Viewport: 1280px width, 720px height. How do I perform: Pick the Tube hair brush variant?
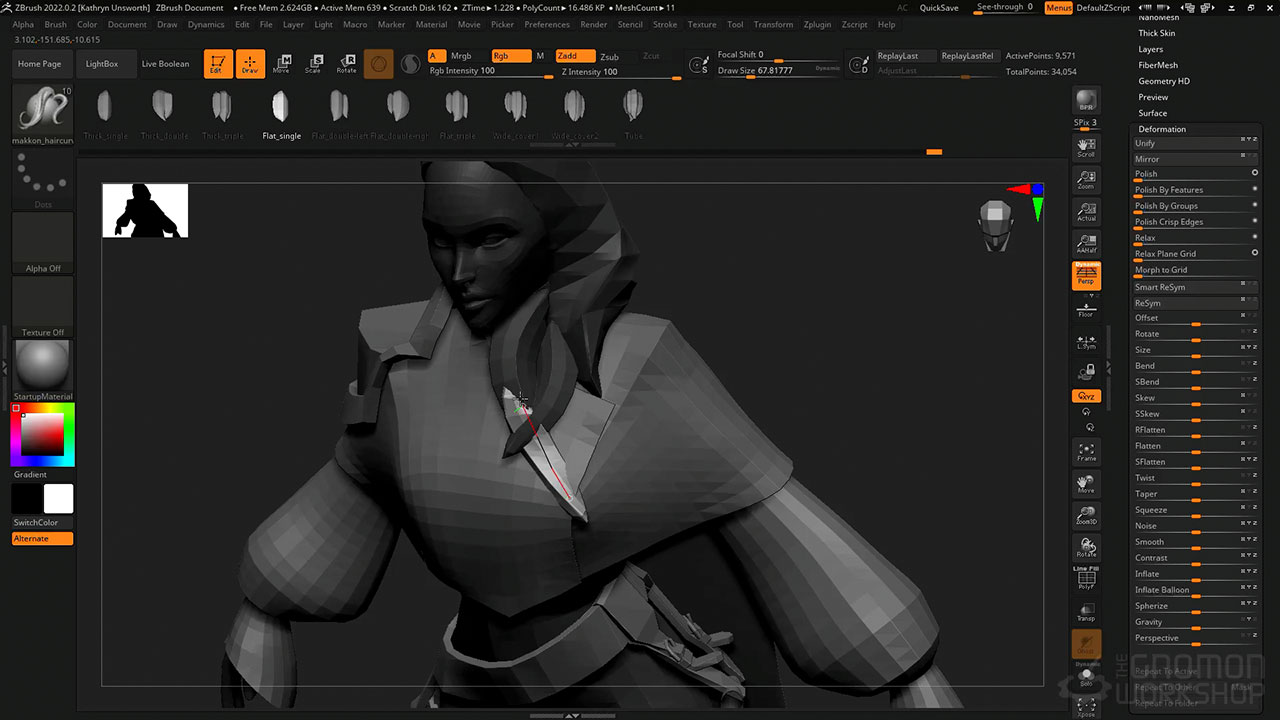point(632,114)
